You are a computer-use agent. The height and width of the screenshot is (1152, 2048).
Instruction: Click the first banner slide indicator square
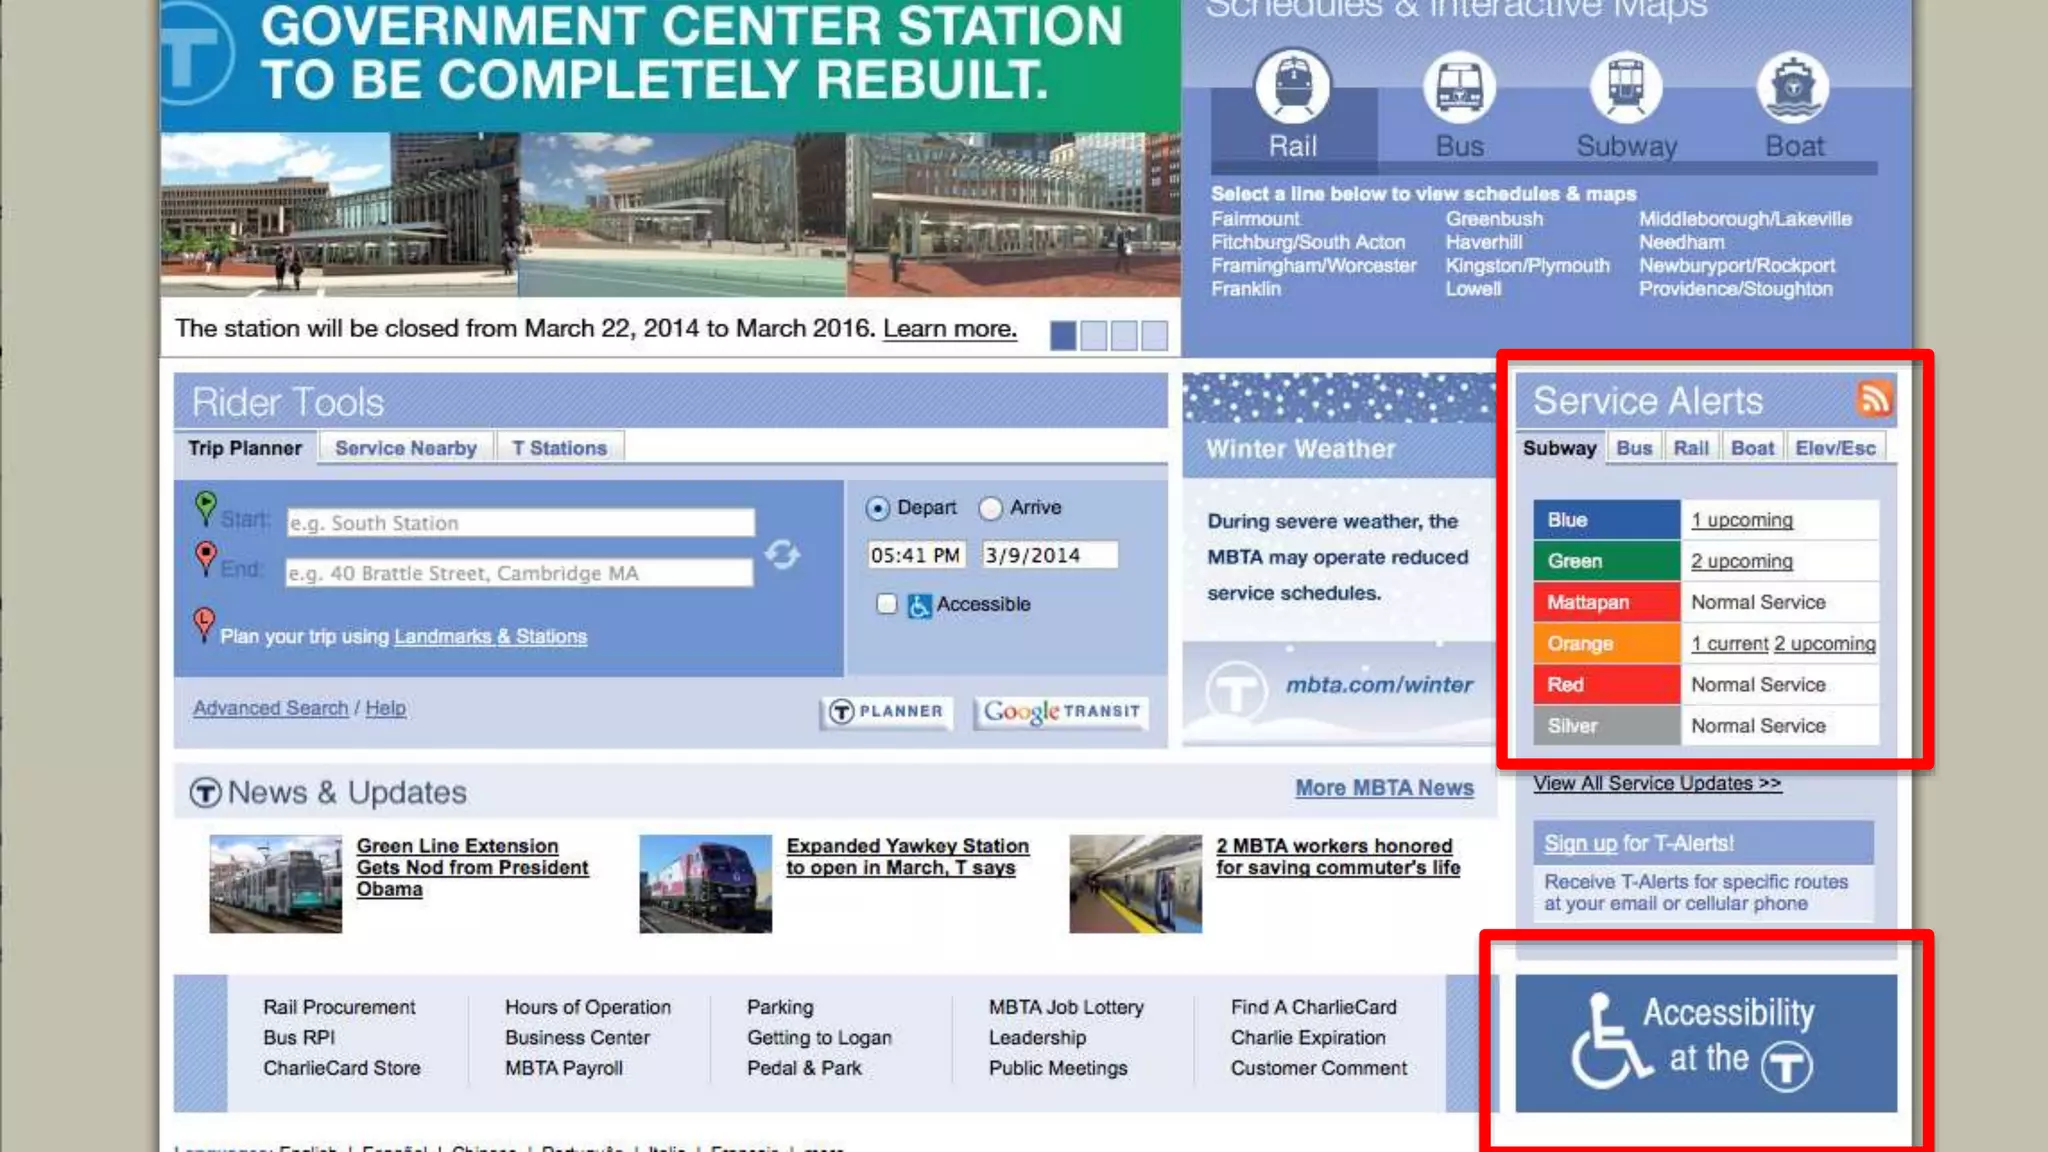pos(1063,335)
